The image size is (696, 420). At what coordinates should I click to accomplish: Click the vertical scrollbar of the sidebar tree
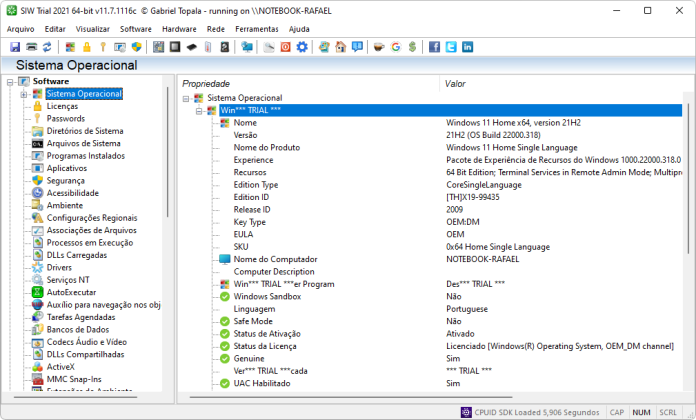click(x=167, y=152)
